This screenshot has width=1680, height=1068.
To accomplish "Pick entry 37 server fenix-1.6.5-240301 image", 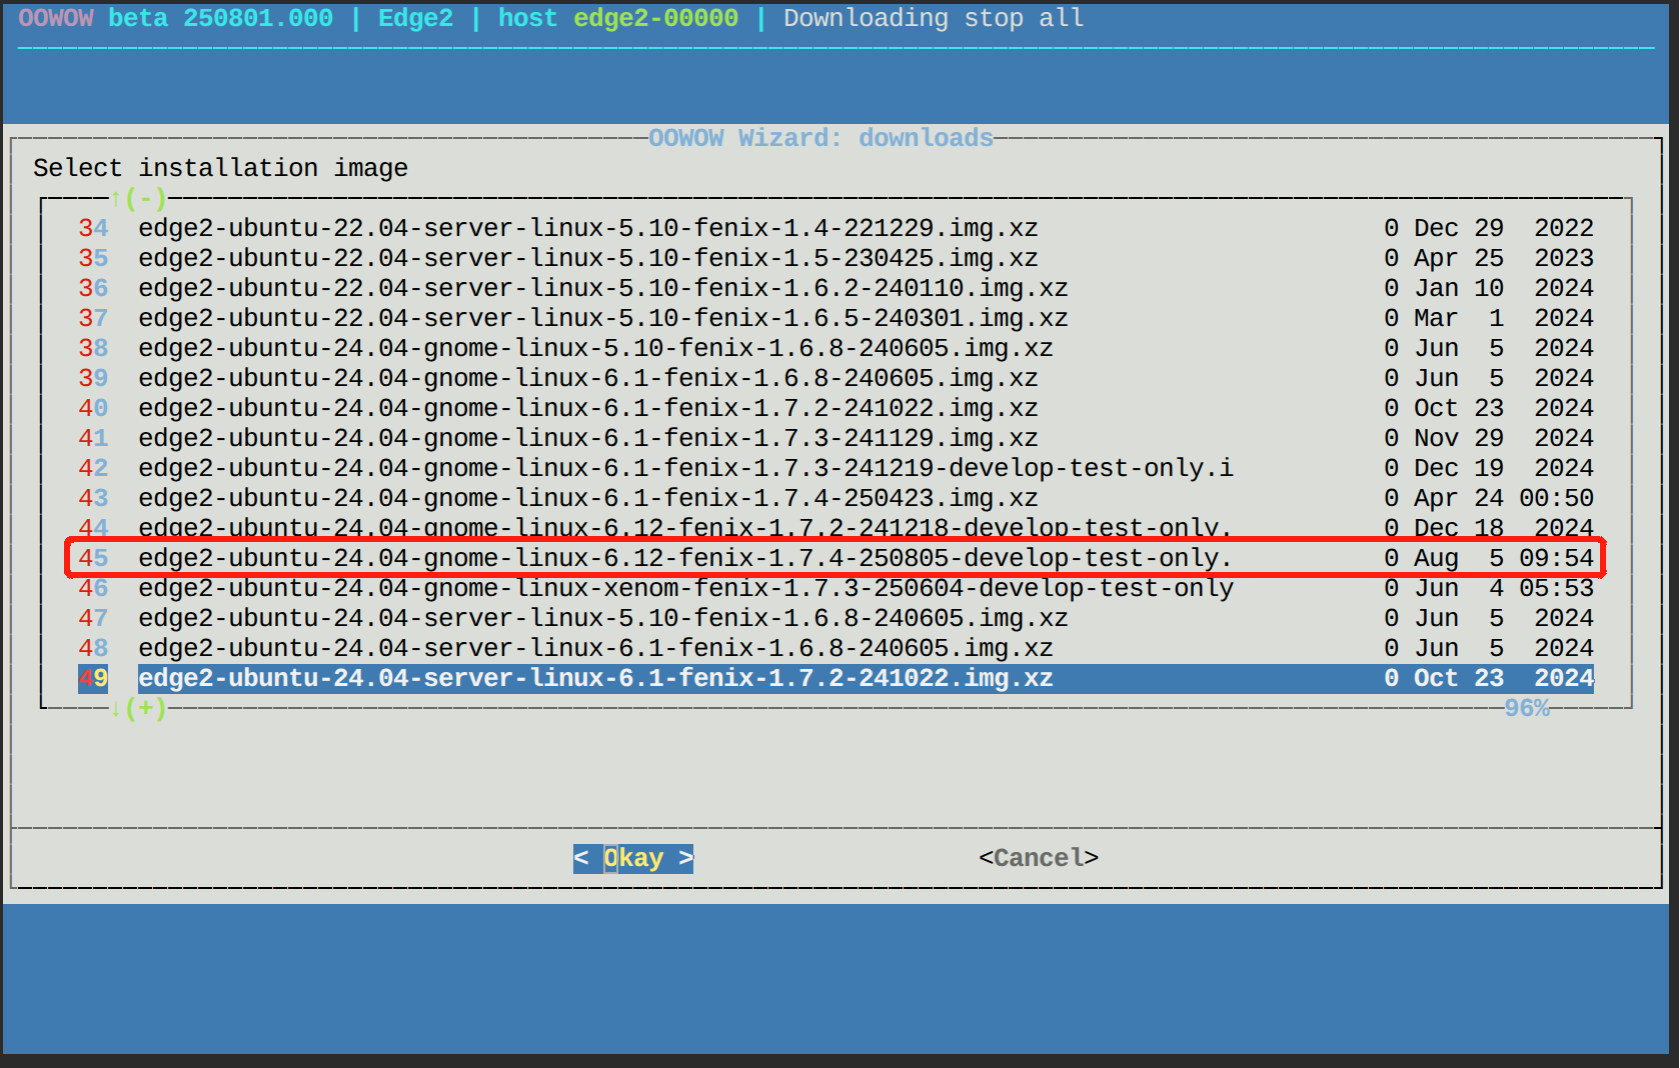I will [x=602, y=318].
